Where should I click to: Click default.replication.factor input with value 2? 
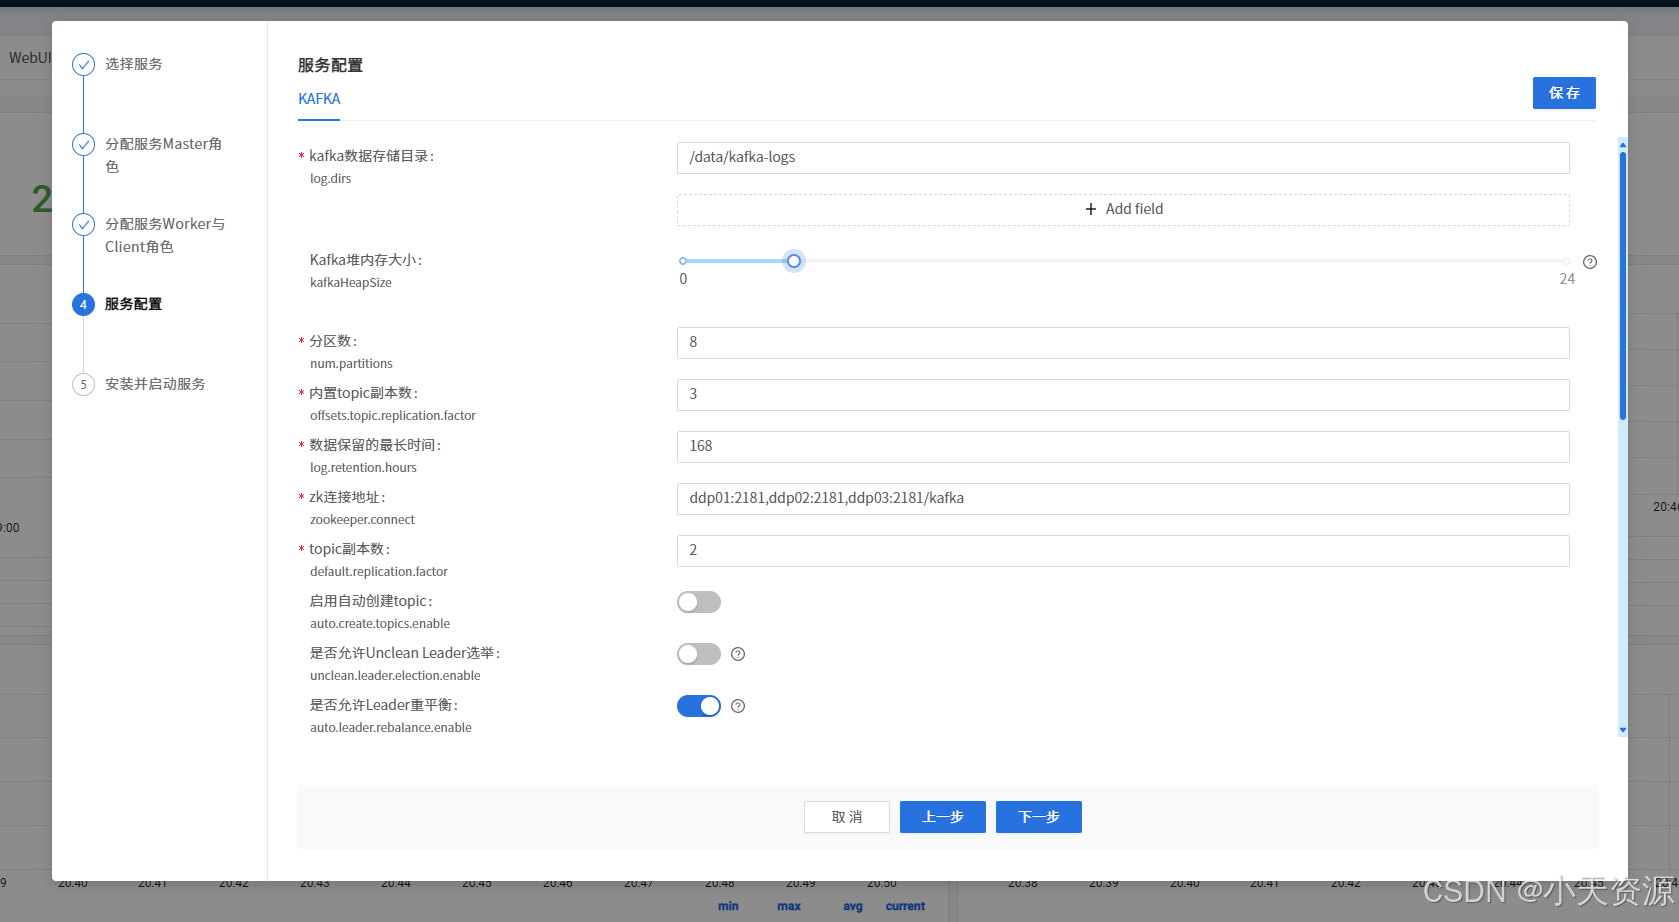tap(1123, 551)
